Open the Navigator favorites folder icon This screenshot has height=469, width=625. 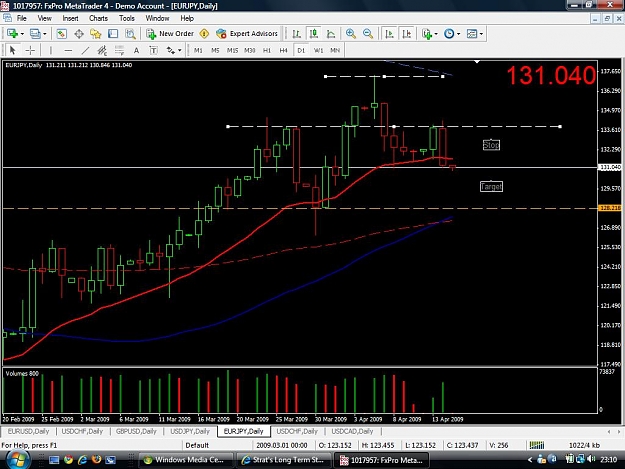[x=96, y=34]
